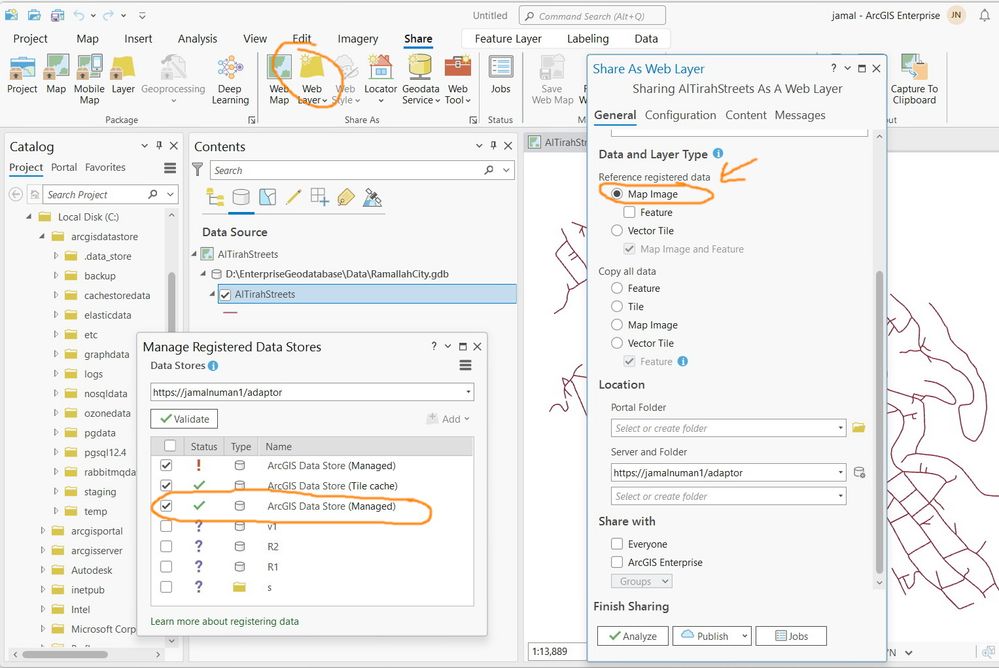Switch to Portal tab in Catalog
999x668 pixels.
[64, 167]
